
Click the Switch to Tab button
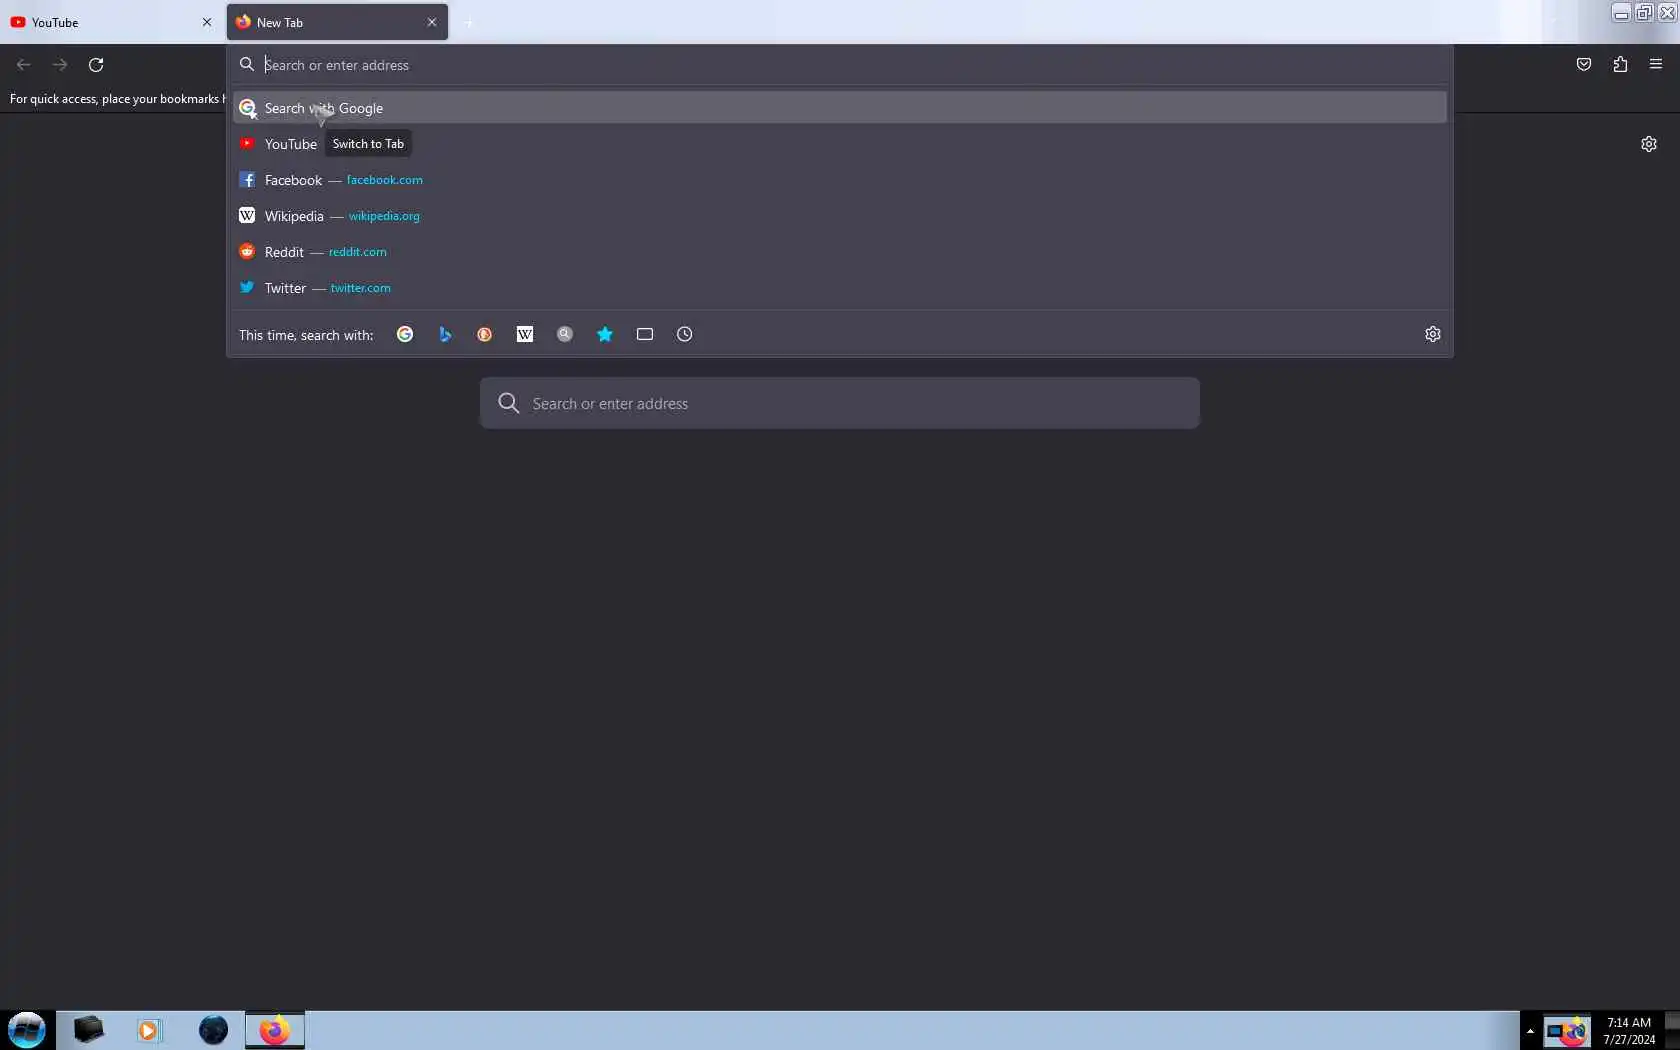(x=368, y=144)
